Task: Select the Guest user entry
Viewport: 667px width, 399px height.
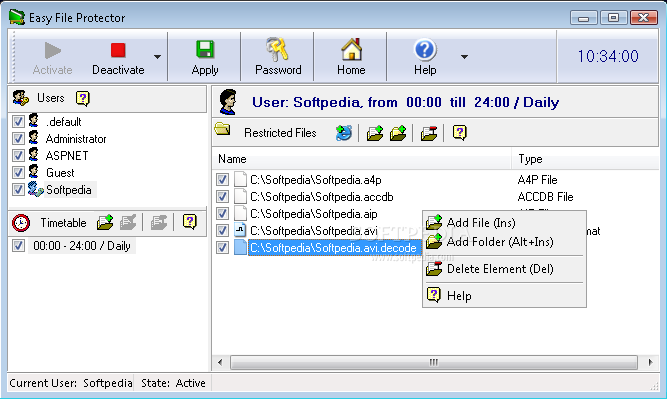Action: (x=60, y=173)
